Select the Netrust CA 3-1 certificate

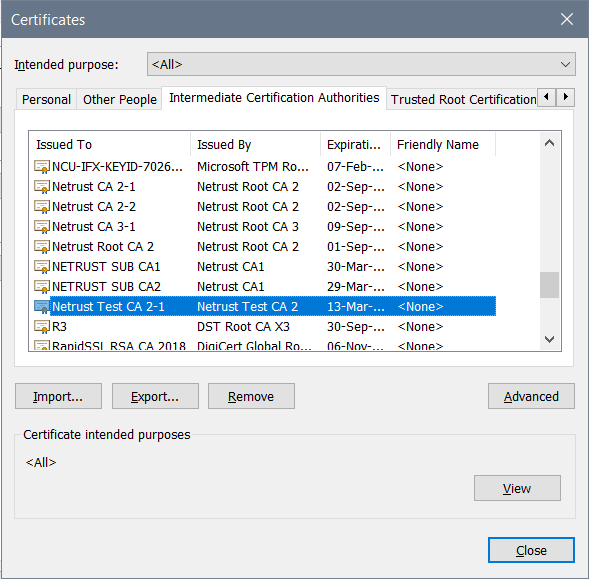94,227
